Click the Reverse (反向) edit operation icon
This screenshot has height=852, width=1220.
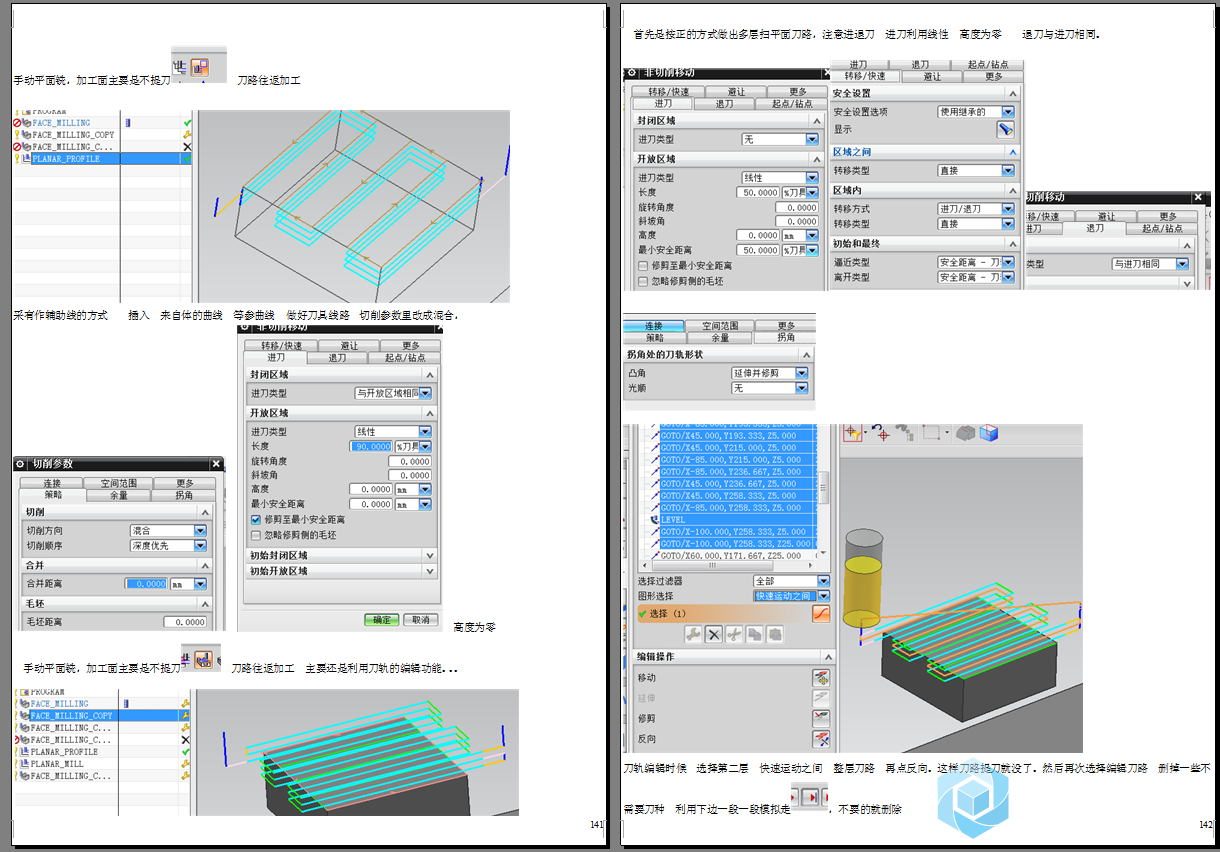[821, 739]
